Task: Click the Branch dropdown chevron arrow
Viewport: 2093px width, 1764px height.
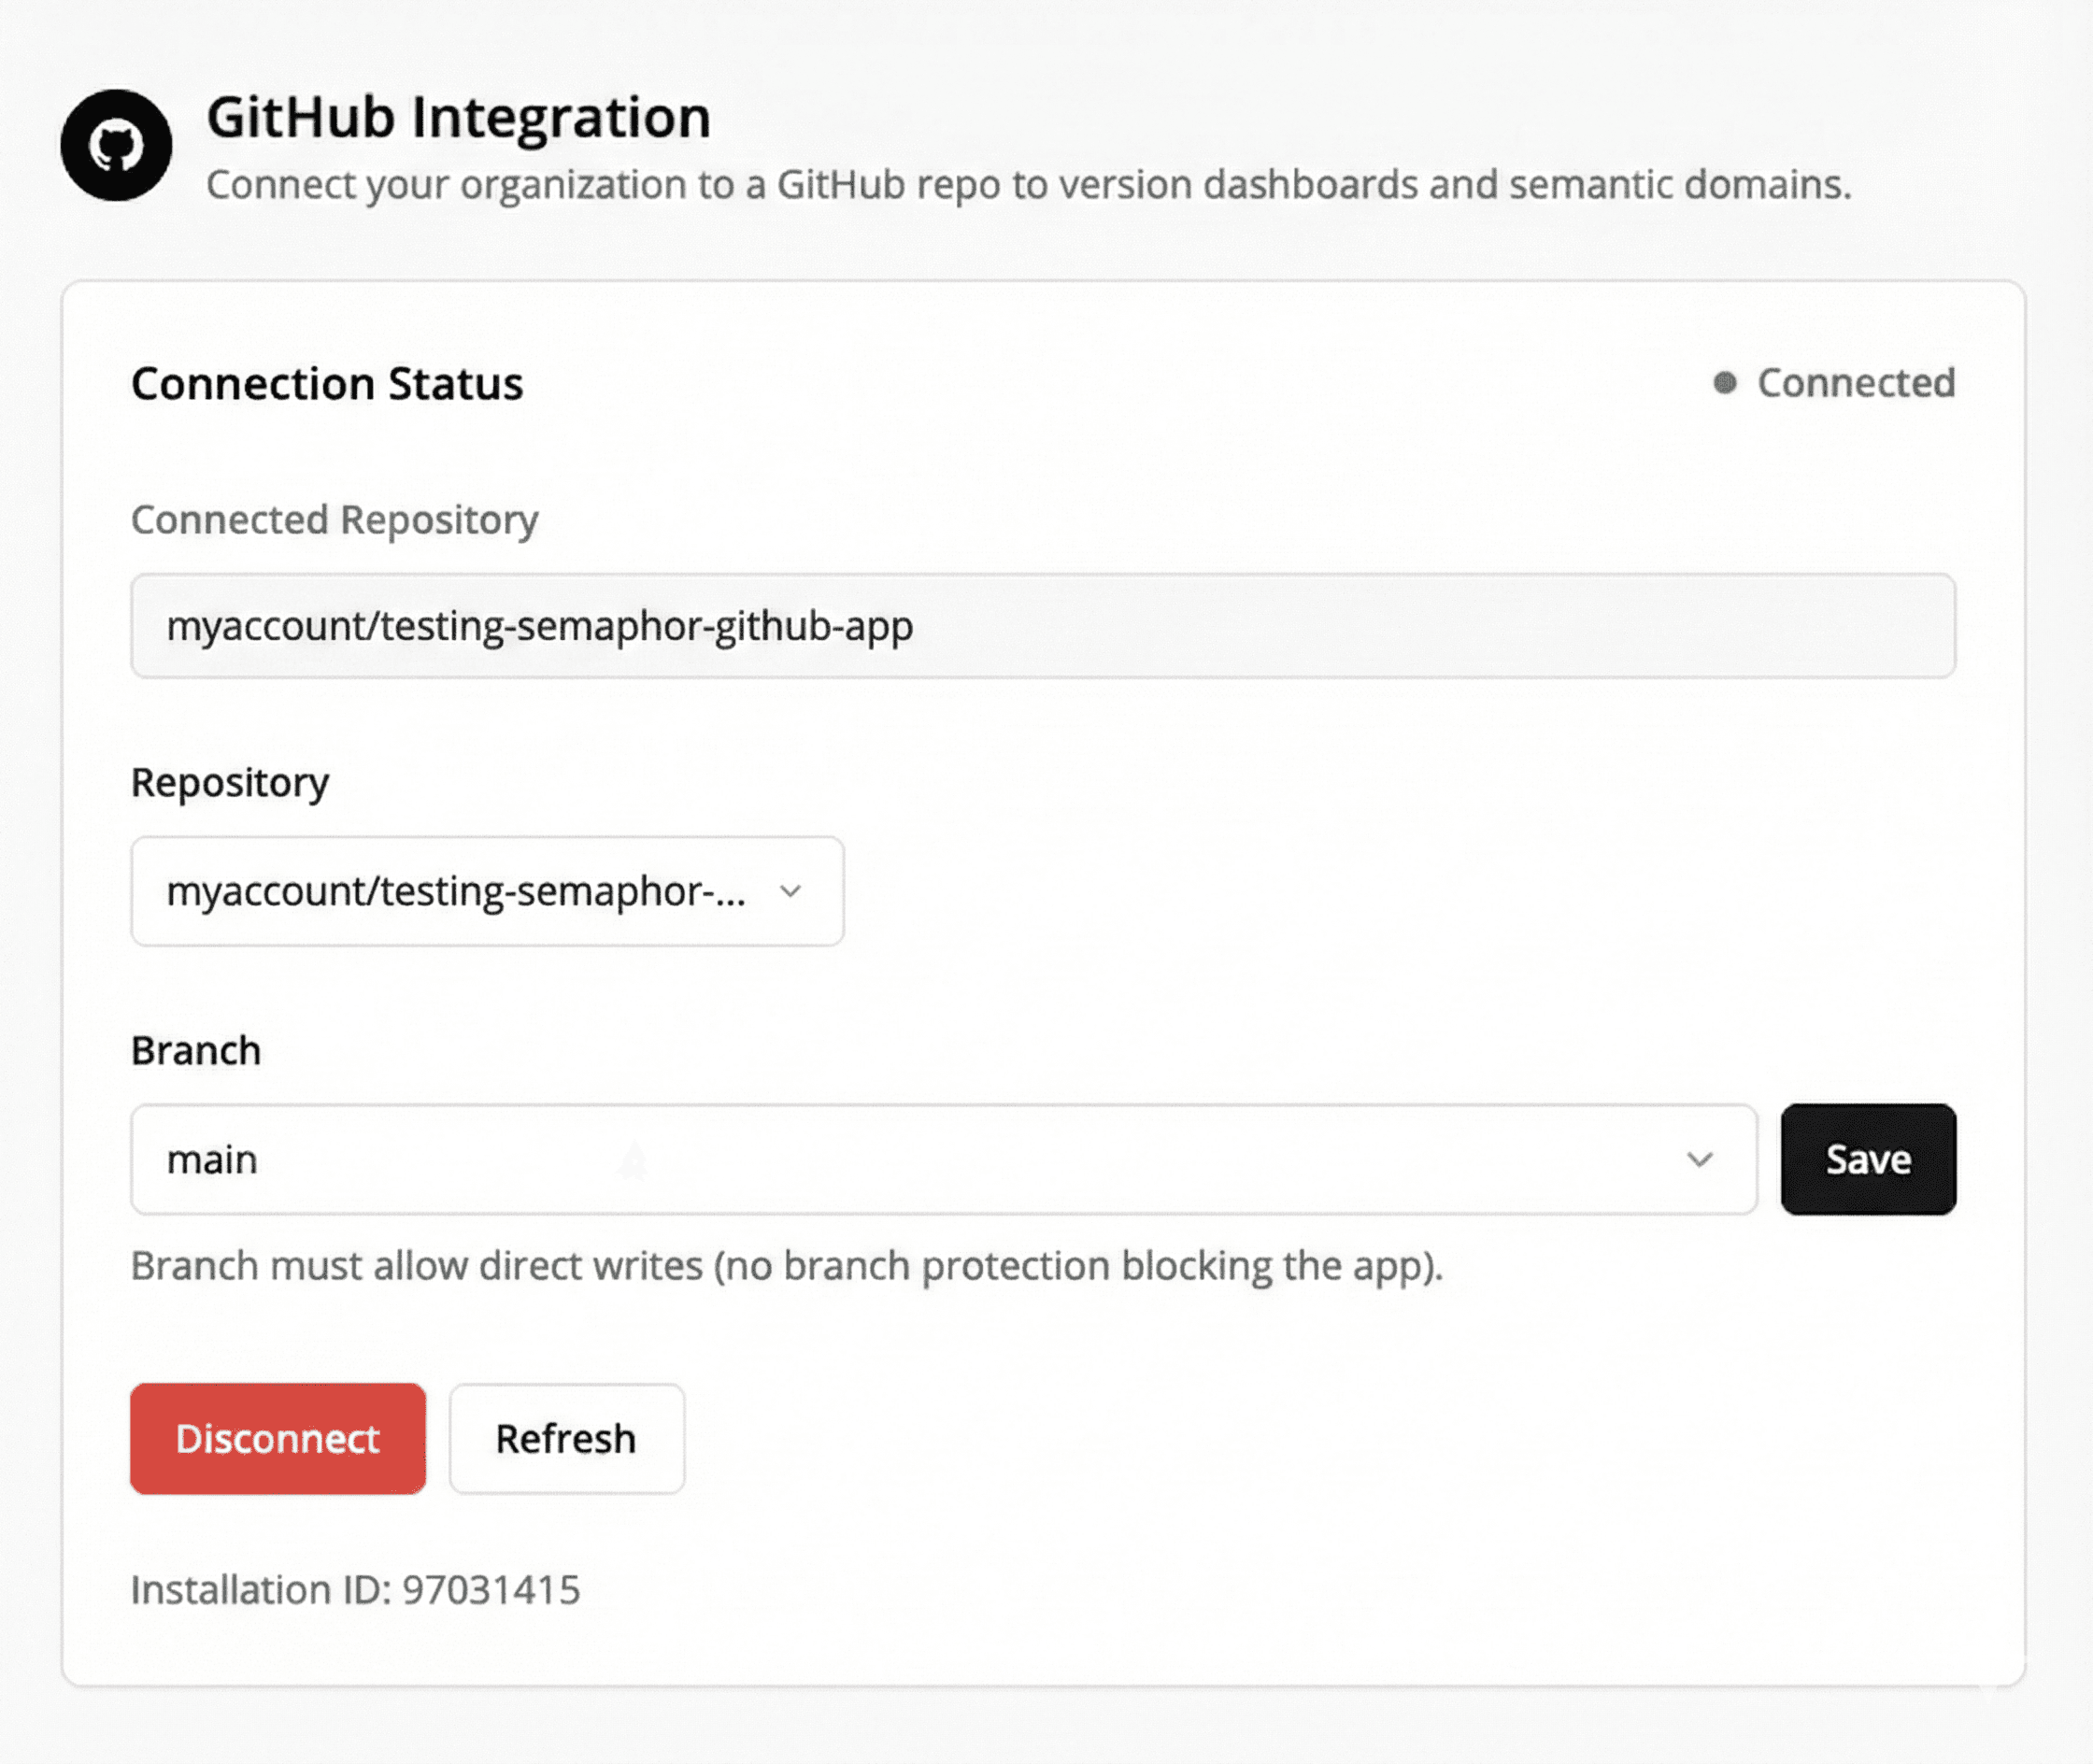Action: pyautogui.click(x=1699, y=1159)
